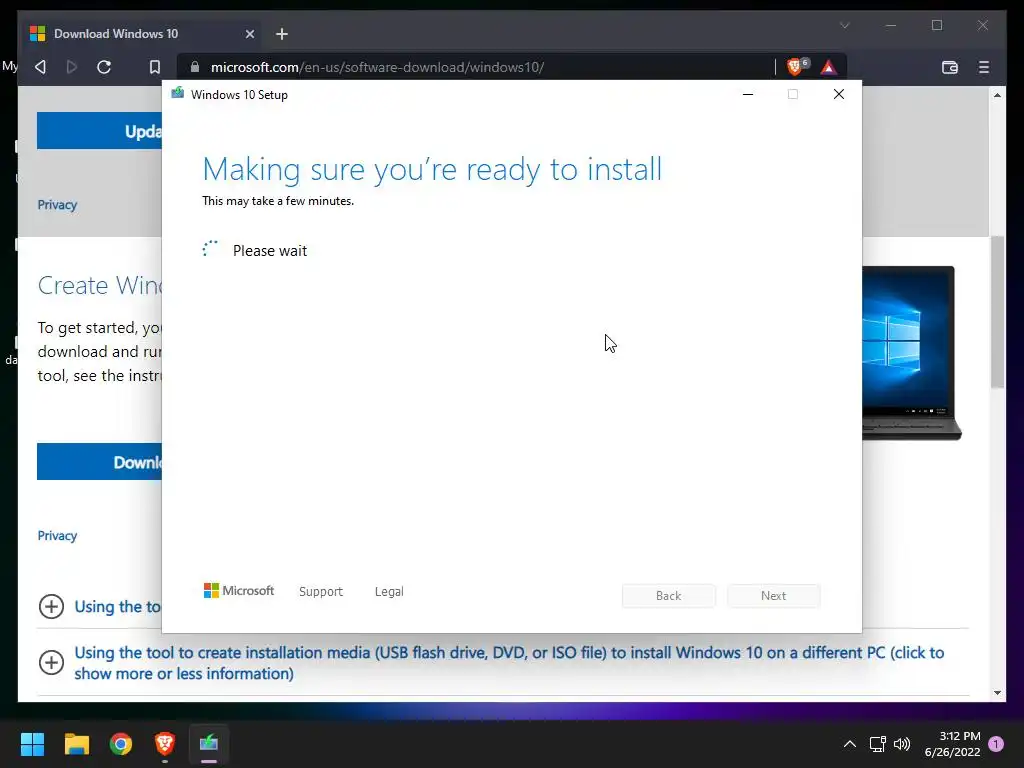1024x768 pixels.
Task: Open the browser hamburger menu
Action: (x=984, y=67)
